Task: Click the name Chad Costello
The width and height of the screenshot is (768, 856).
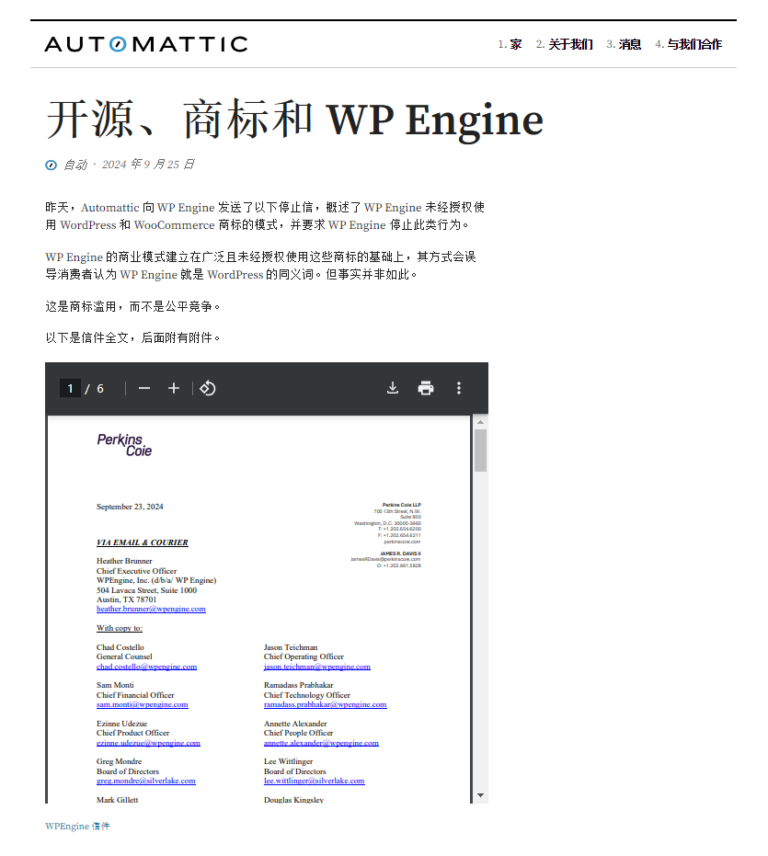Action: (120, 647)
